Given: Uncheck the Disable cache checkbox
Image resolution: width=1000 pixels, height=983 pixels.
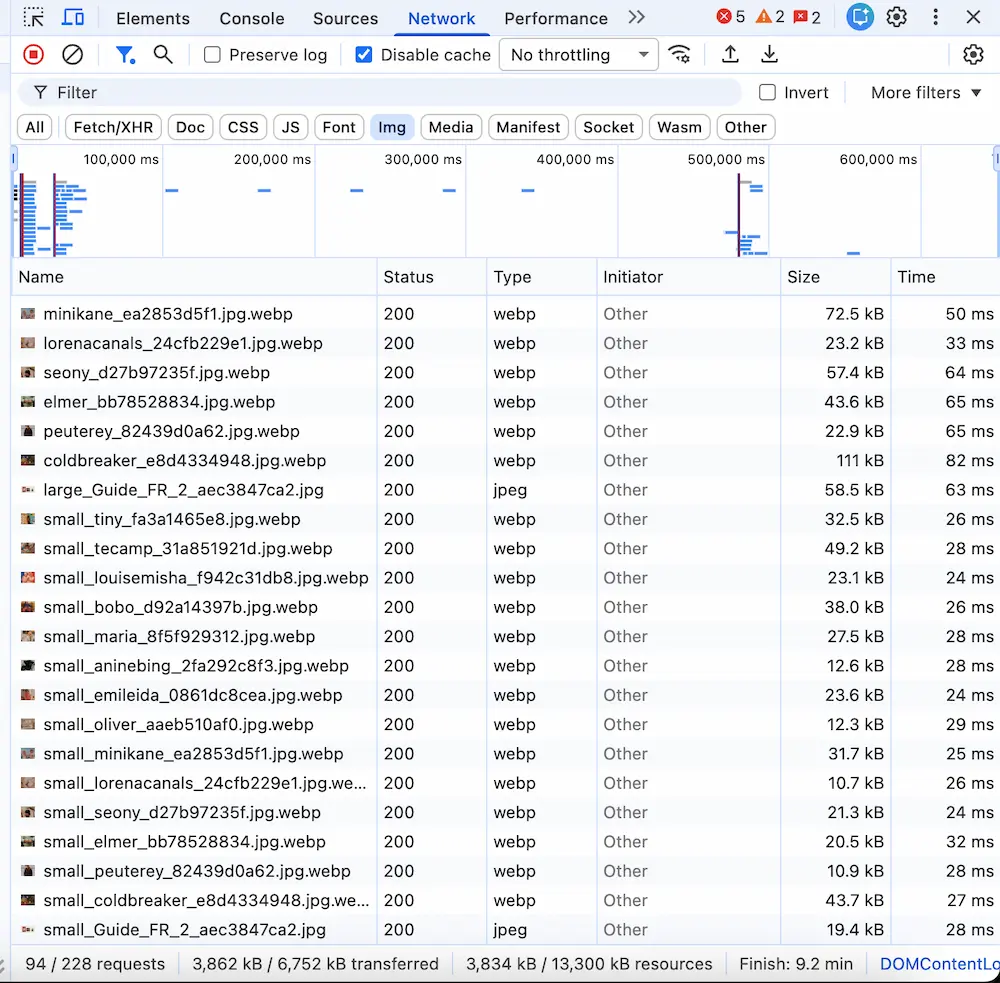Looking at the screenshot, I should pyautogui.click(x=364, y=55).
